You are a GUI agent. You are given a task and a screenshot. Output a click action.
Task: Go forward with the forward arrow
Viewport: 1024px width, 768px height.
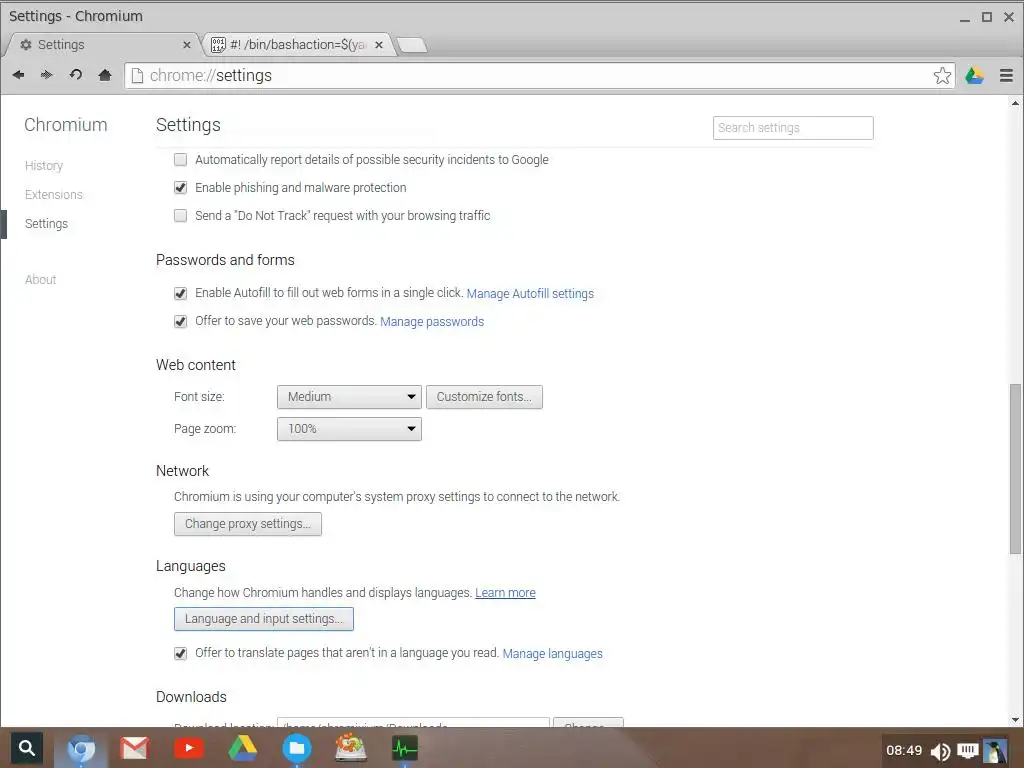tap(46, 75)
